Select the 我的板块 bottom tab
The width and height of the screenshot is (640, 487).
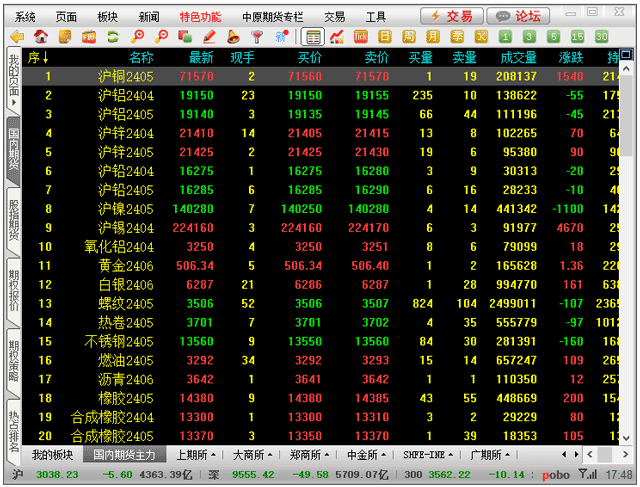[53, 454]
